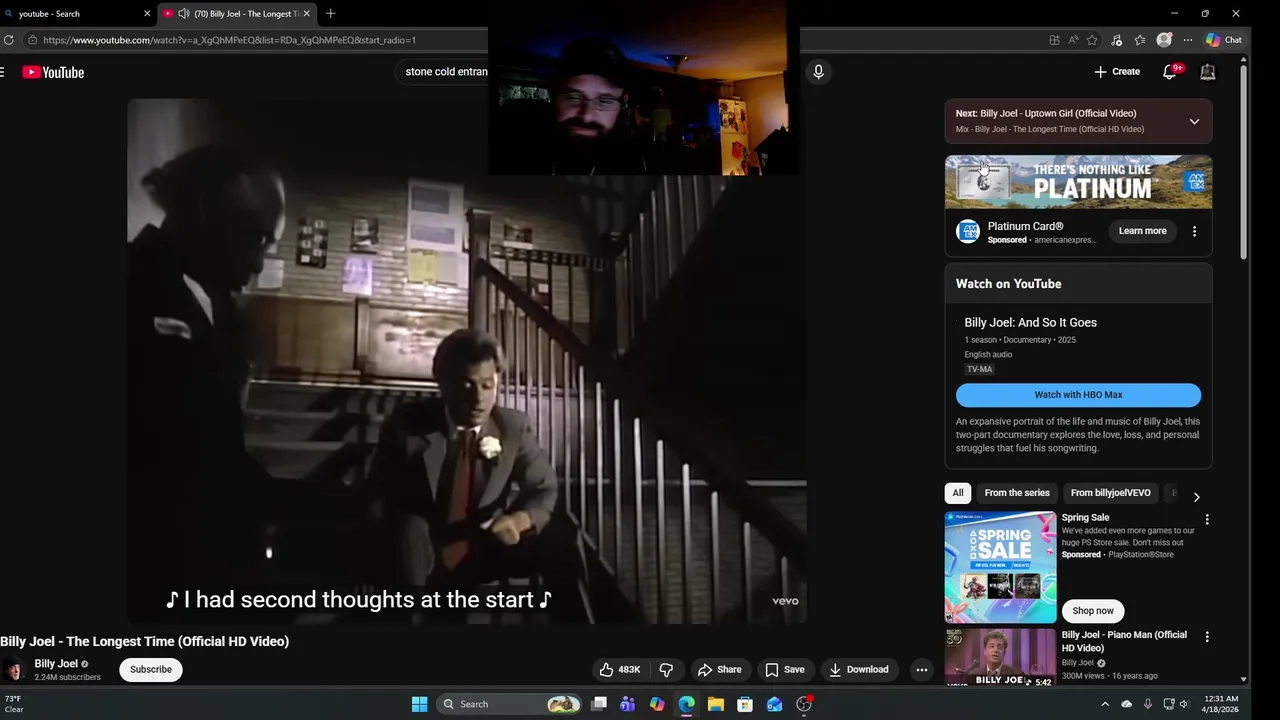Show more filter chips with right arrow
This screenshot has width=1280, height=720.
click(x=1196, y=497)
